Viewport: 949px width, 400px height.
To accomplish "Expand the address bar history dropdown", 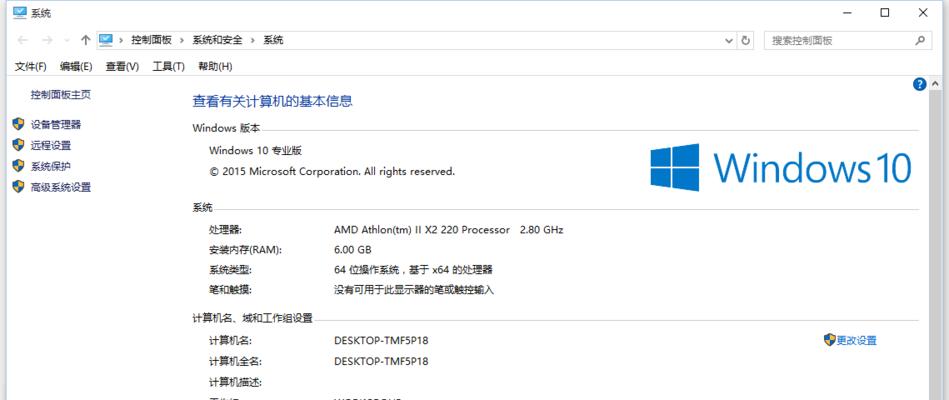I will (729, 41).
